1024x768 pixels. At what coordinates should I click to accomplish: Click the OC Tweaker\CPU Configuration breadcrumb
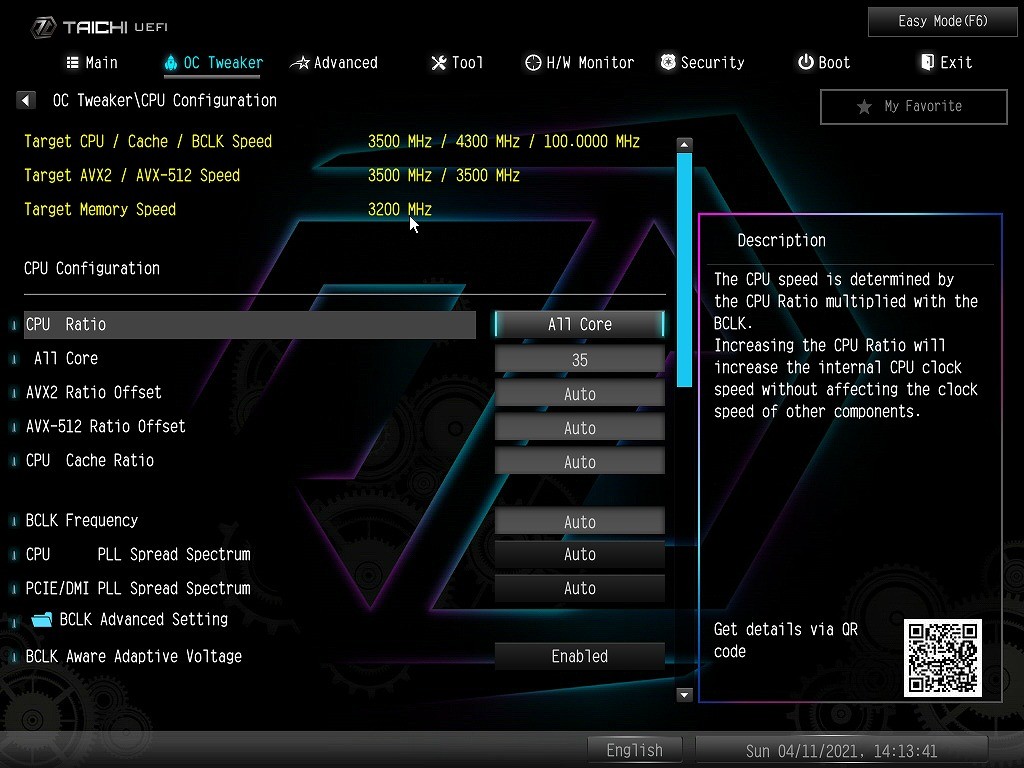(165, 101)
